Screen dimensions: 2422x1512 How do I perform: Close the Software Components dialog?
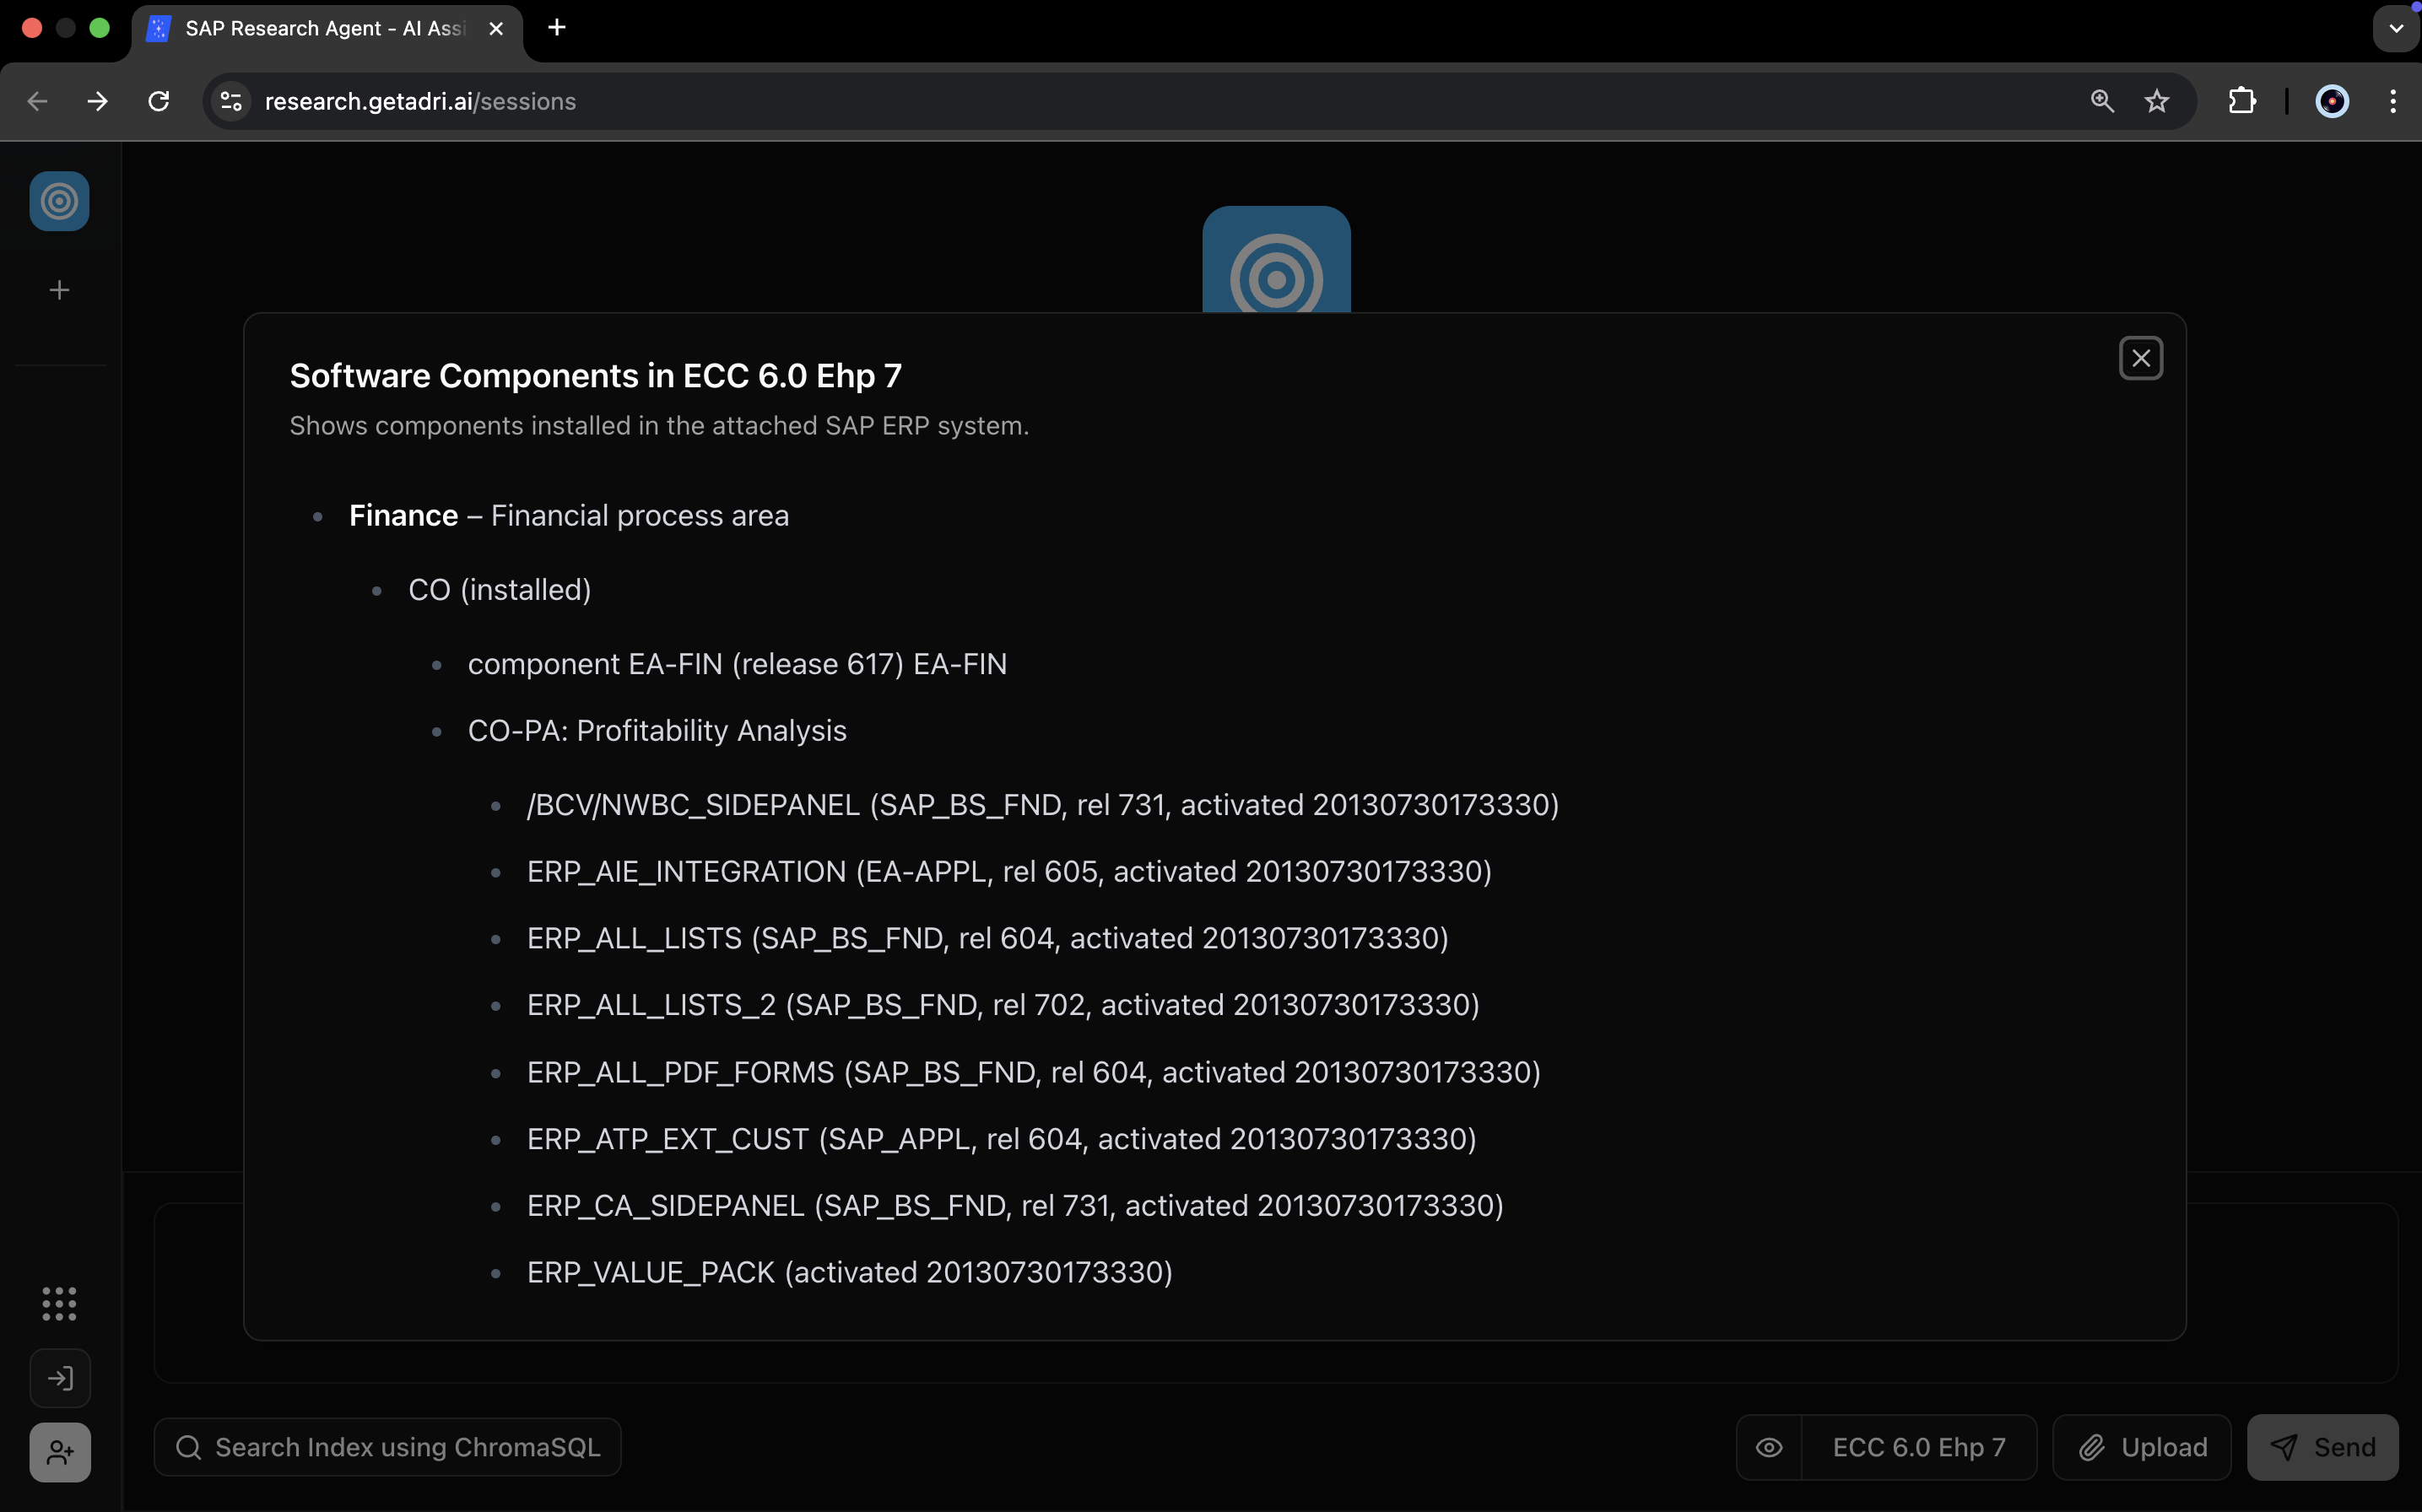point(2140,358)
